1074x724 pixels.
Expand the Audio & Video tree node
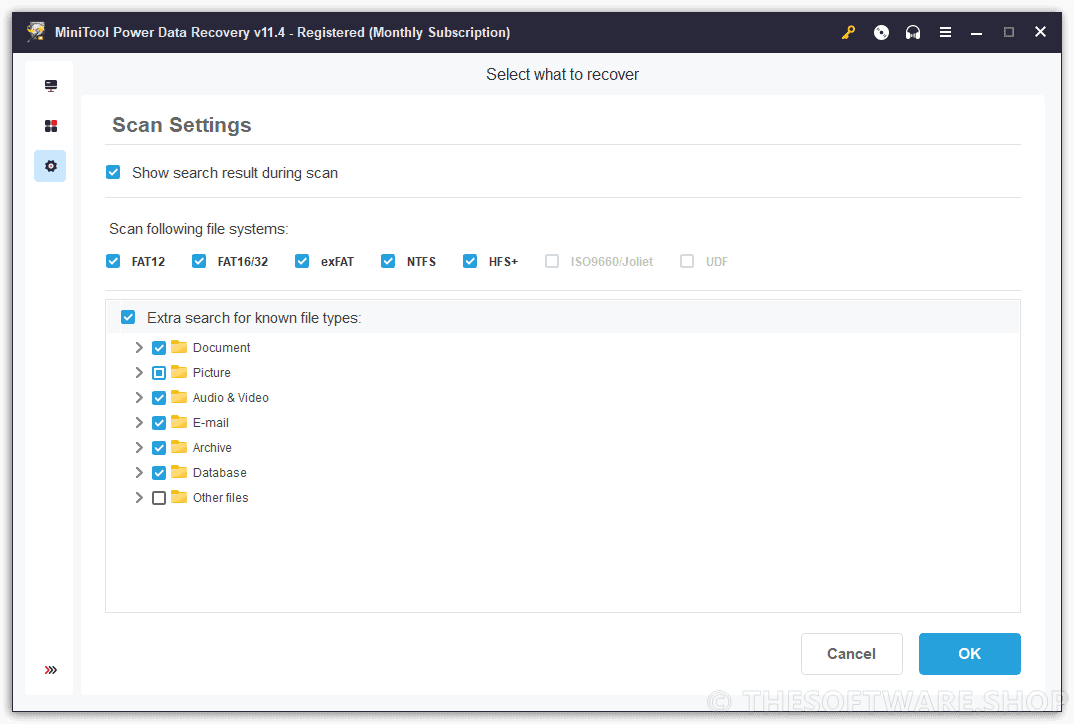coord(139,397)
